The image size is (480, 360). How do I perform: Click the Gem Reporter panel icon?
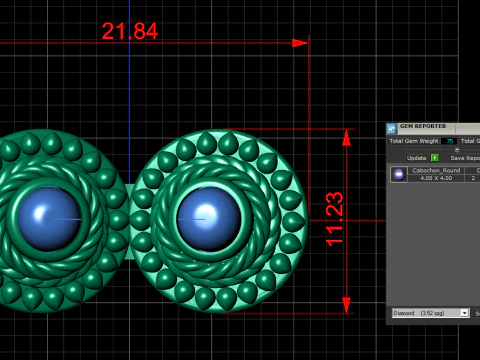tap(391, 128)
